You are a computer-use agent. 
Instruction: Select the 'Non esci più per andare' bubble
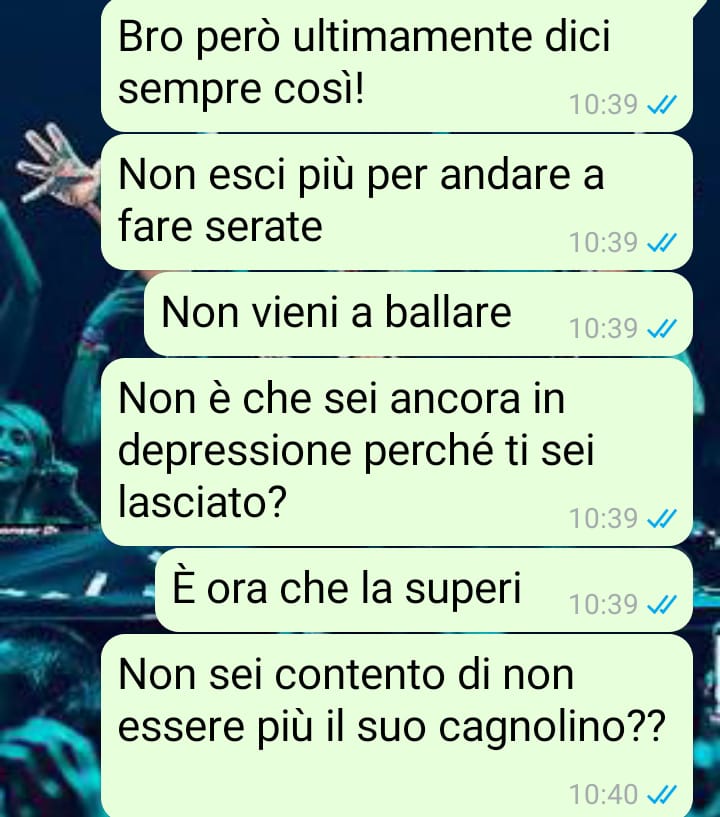[396, 202]
